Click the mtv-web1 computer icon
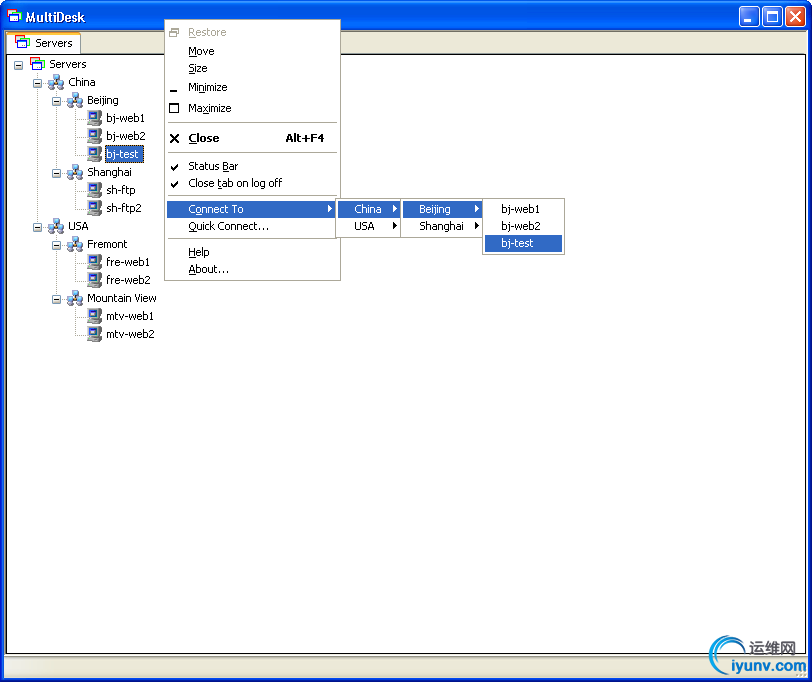 click(94, 316)
